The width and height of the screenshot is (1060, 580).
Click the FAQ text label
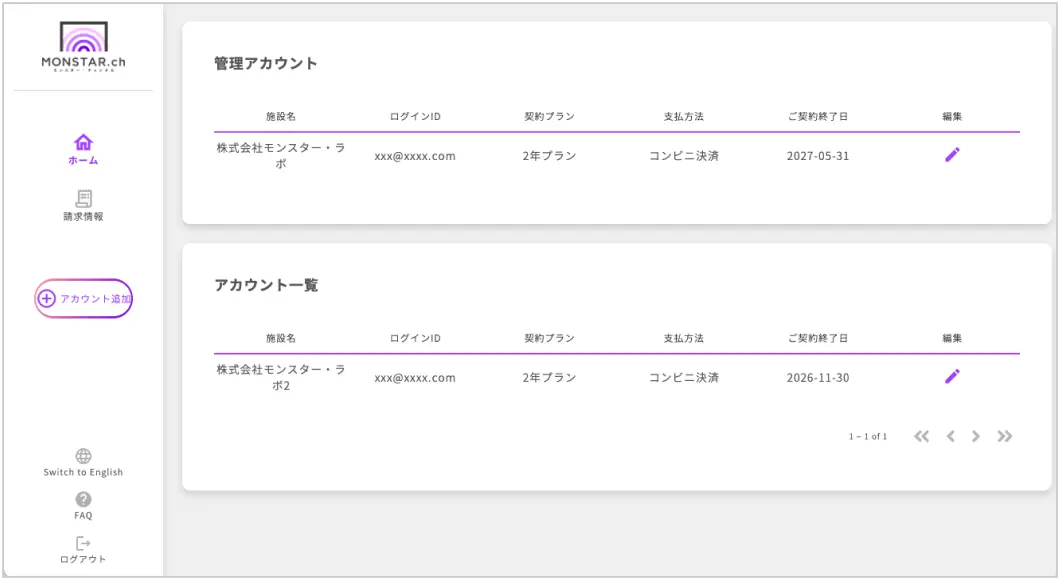tap(83, 516)
